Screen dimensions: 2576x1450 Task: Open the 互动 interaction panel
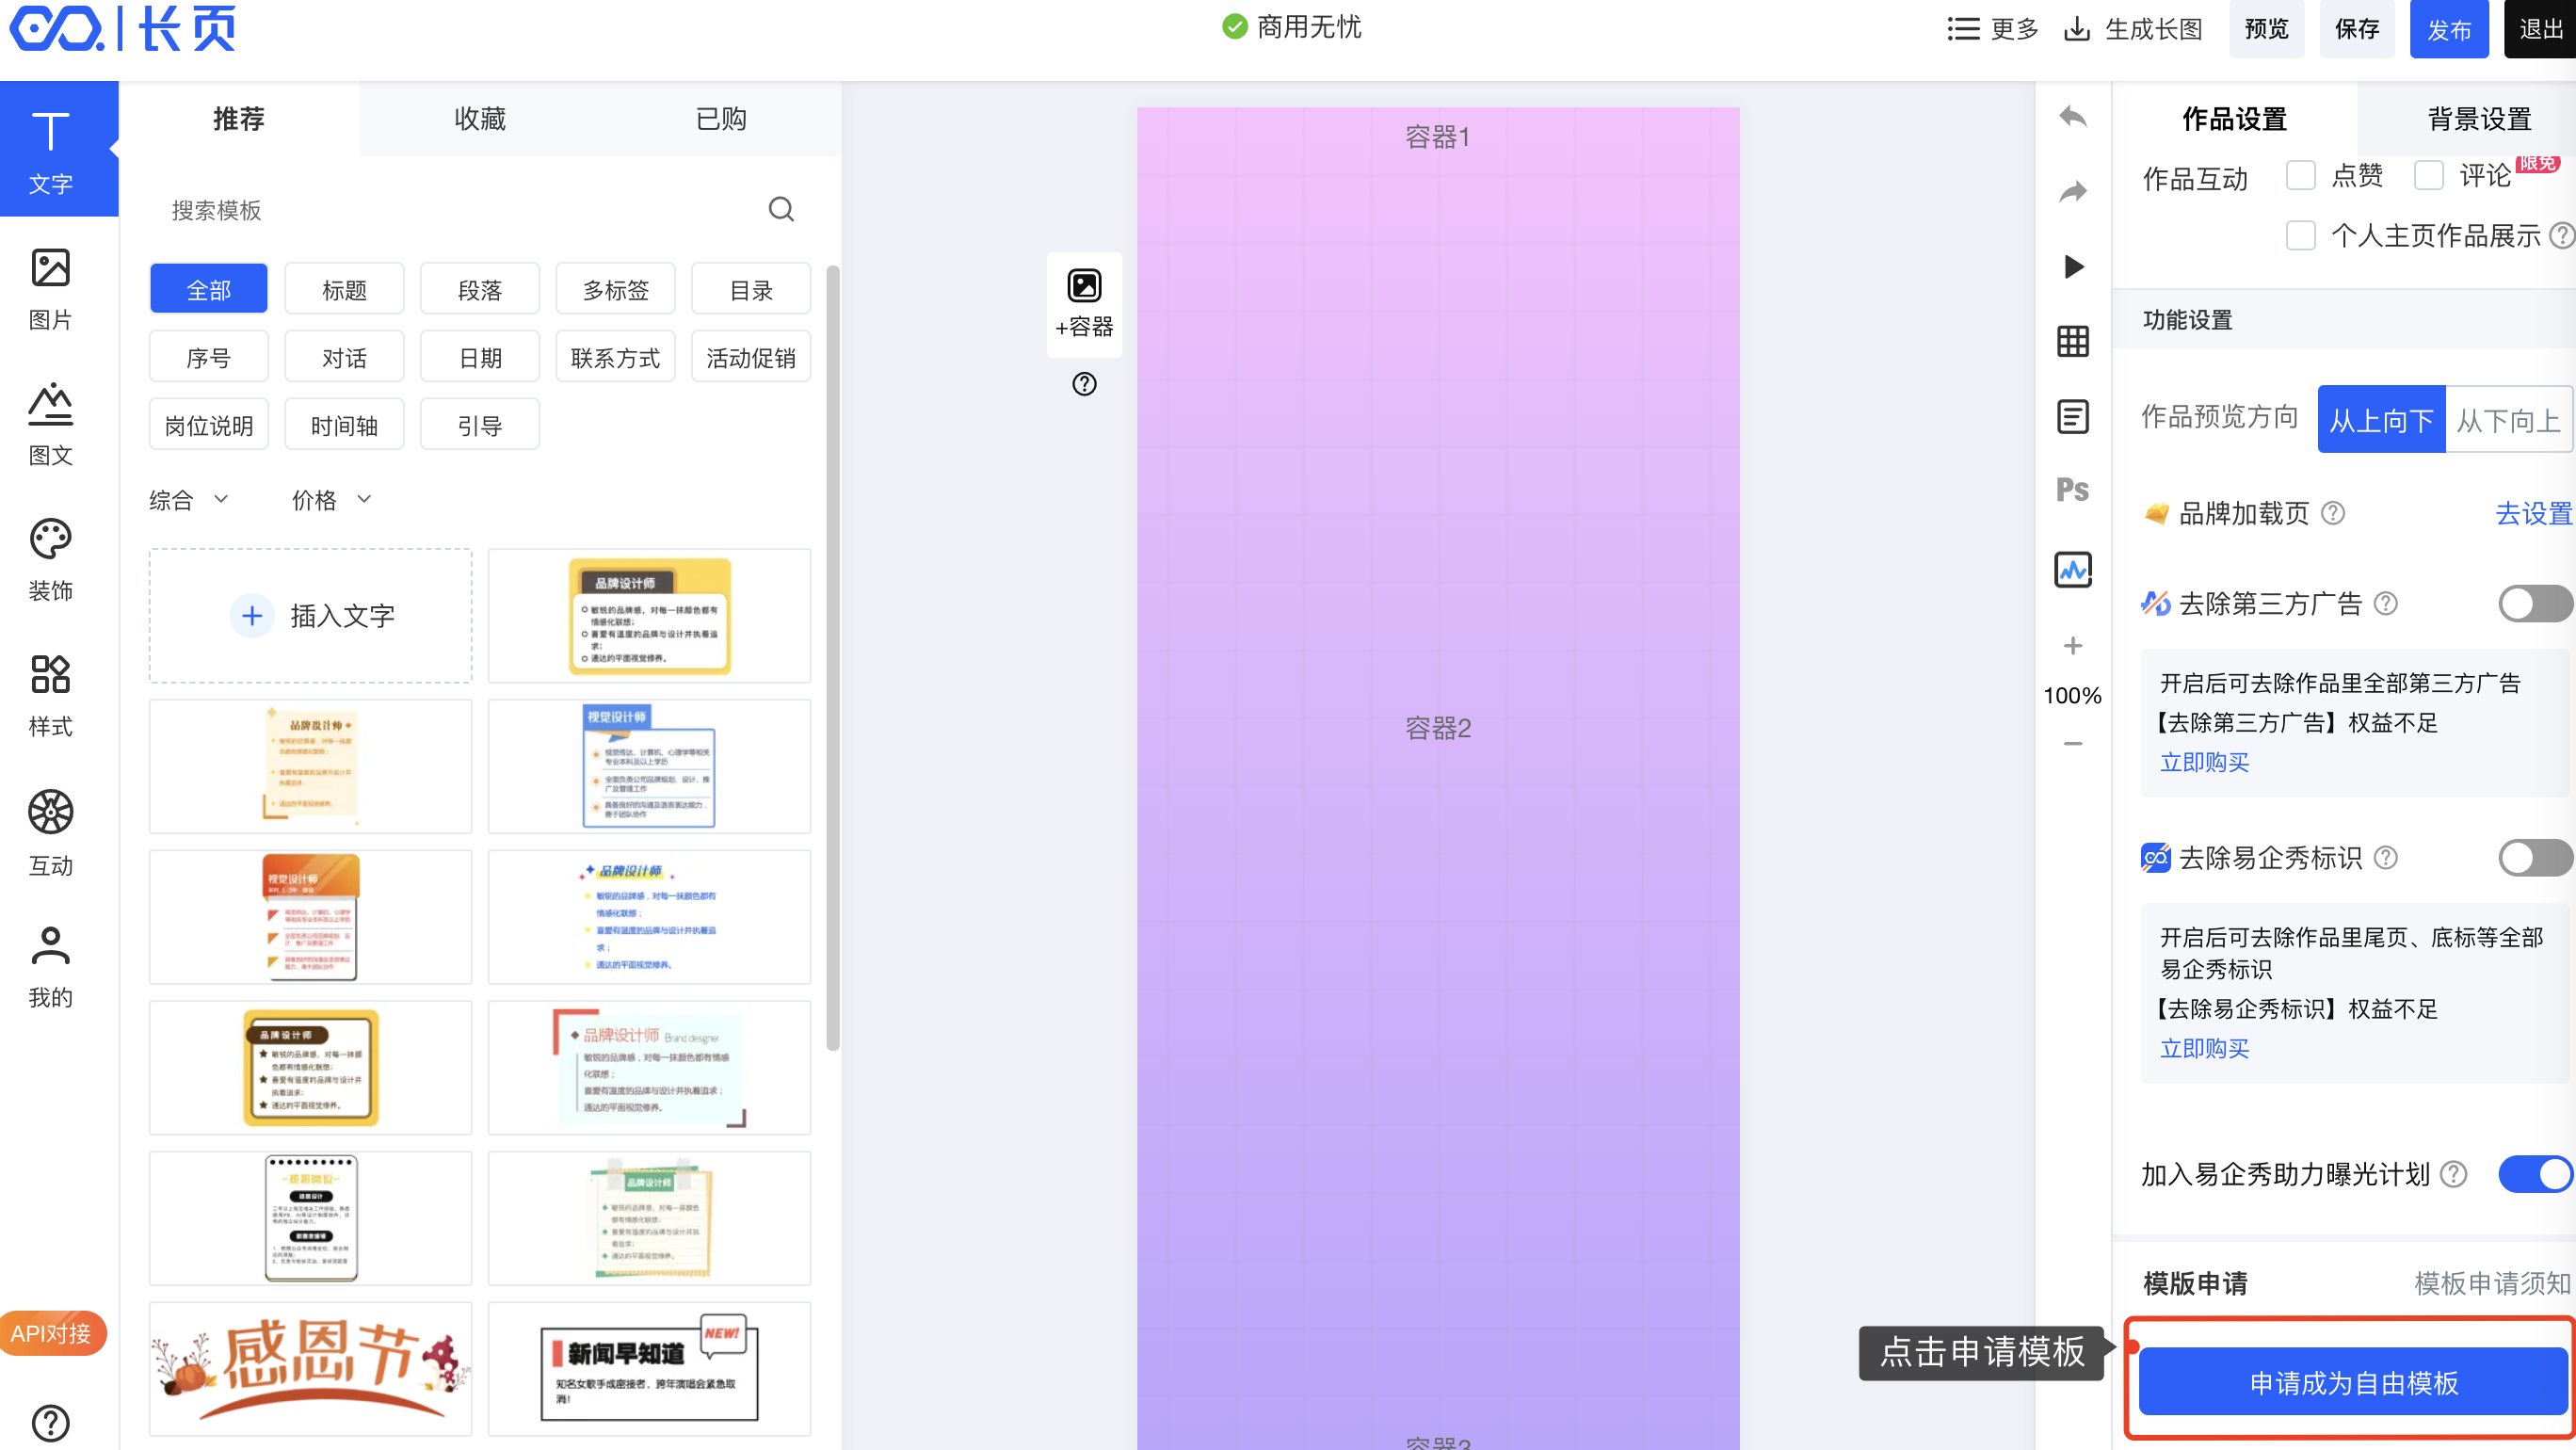coord(50,832)
